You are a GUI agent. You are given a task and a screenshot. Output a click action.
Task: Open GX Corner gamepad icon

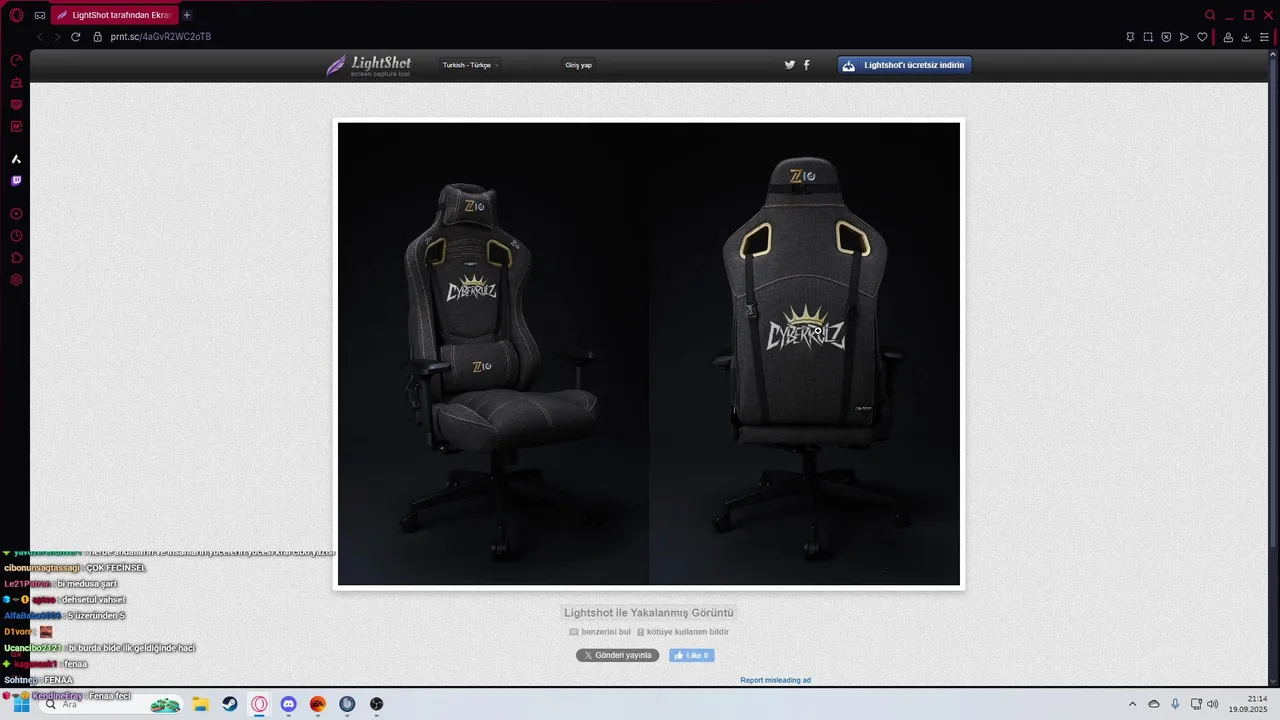pyautogui.click(x=40, y=15)
